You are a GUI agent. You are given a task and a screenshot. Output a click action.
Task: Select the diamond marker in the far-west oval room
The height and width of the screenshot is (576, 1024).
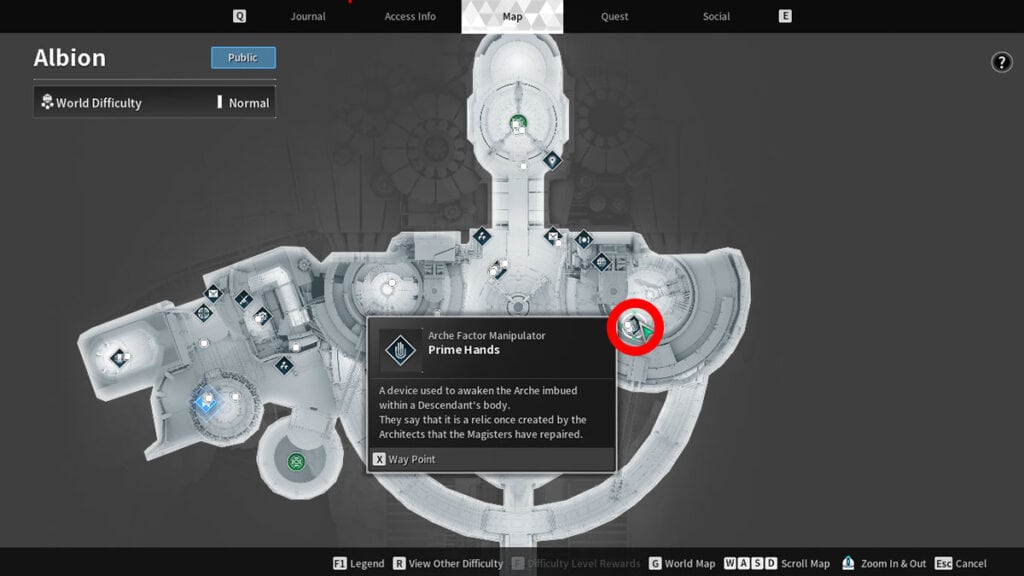click(119, 357)
